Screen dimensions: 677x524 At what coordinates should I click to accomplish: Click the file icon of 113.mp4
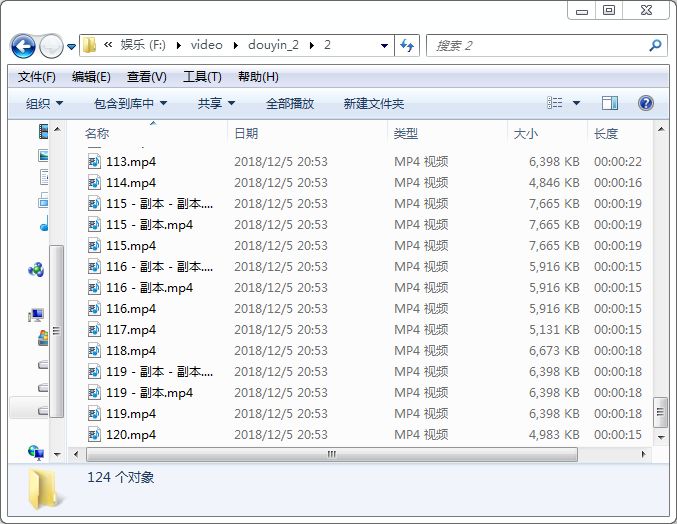click(94, 161)
